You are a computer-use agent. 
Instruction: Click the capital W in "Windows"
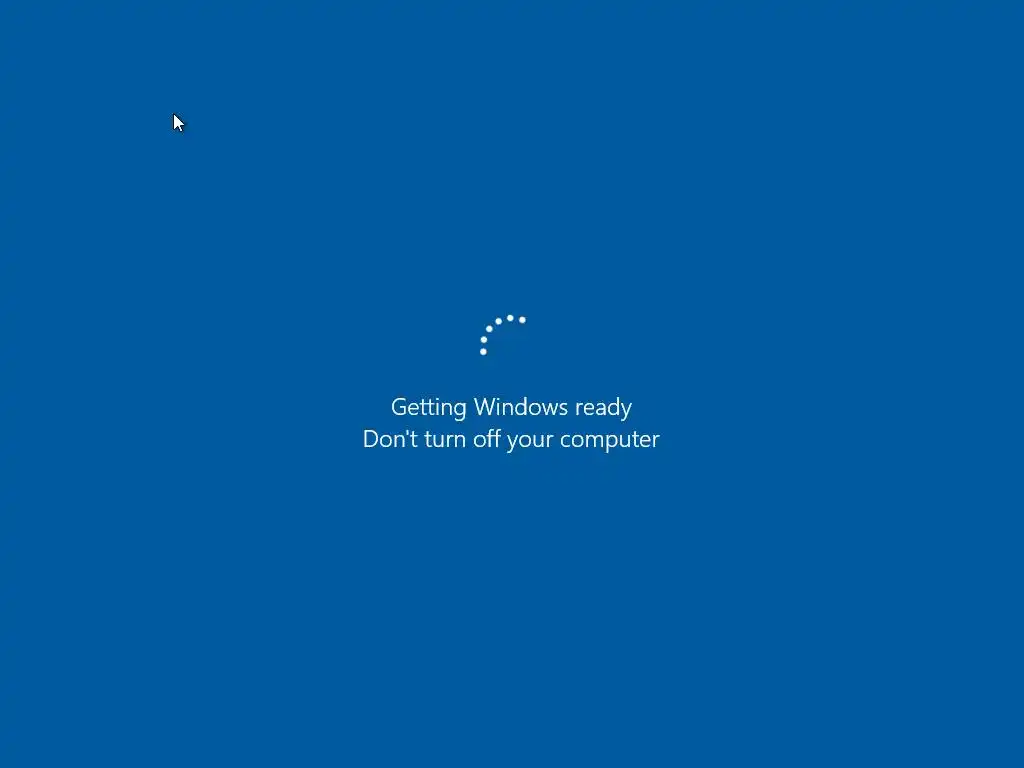point(487,407)
